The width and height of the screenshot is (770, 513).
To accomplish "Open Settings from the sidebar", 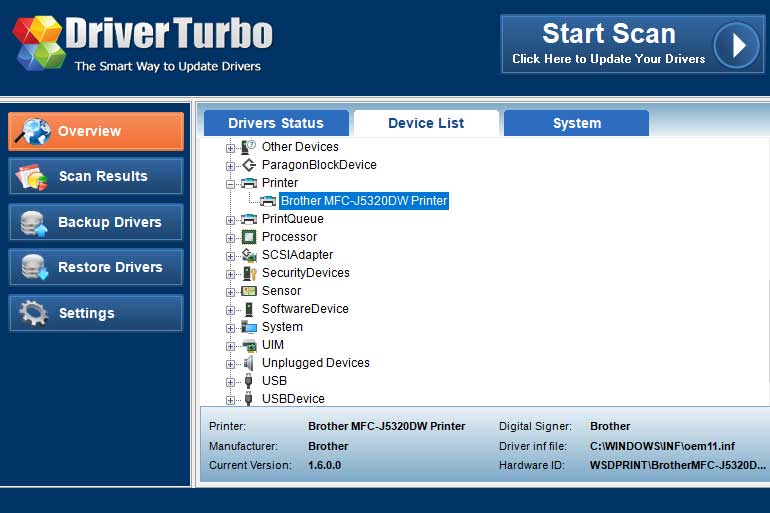I will coord(96,313).
